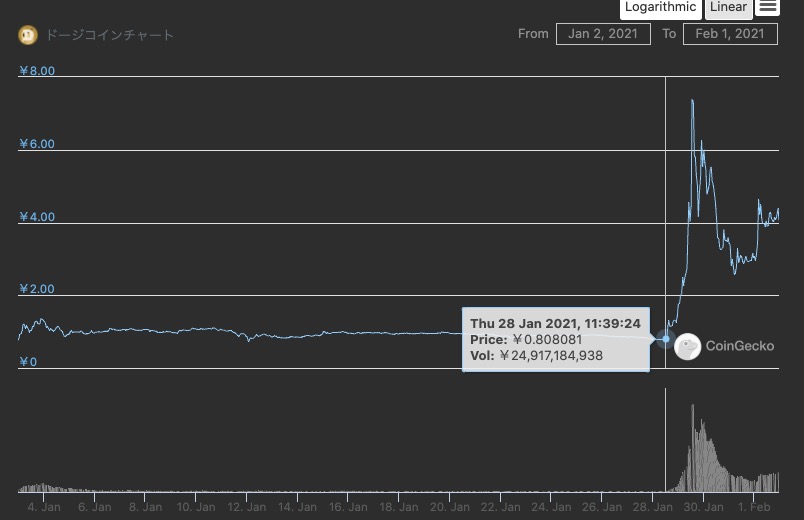Image resolution: width=804 pixels, height=520 pixels.
Task: Open the chart hamburger menu
Action: [768, 7]
